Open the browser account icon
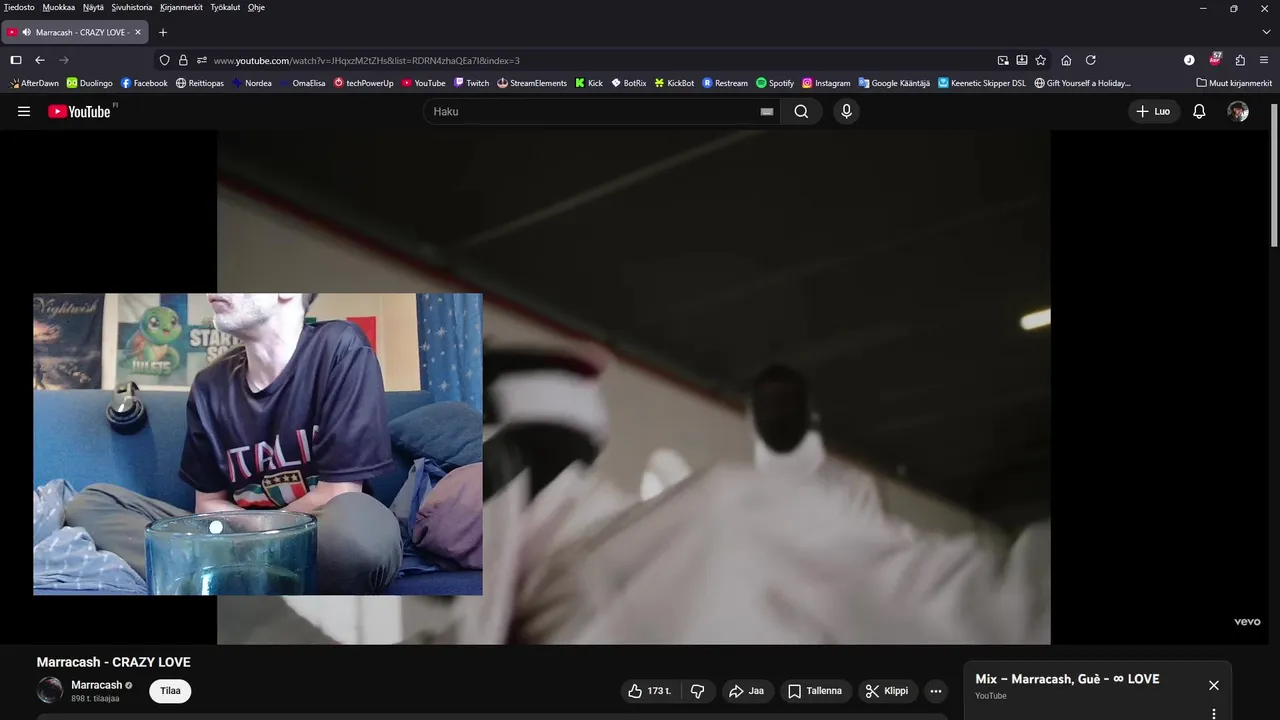This screenshot has height=720, width=1280. (1189, 60)
